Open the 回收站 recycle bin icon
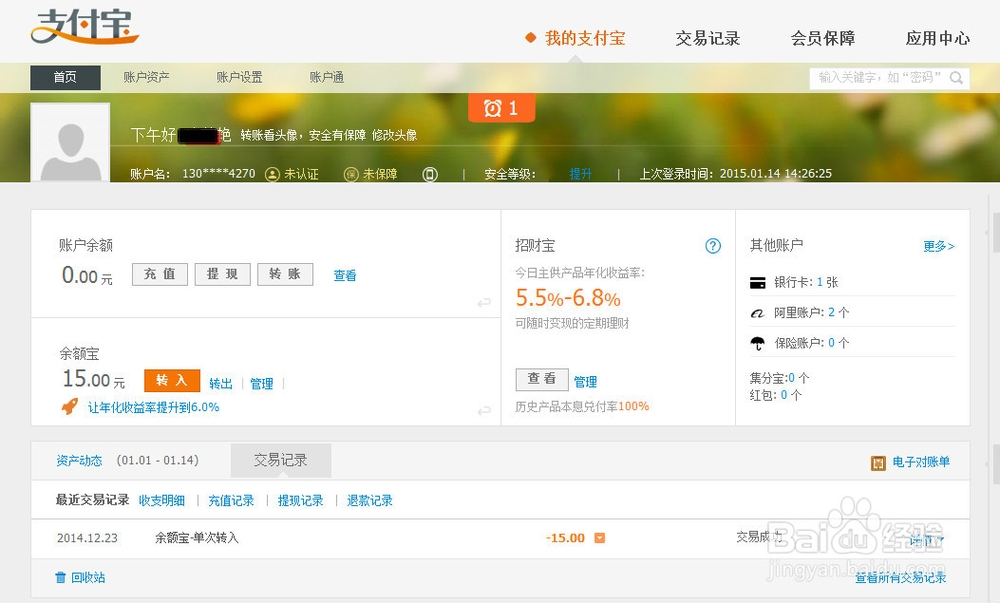Screen dimensions: 1000x603 coord(60,577)
